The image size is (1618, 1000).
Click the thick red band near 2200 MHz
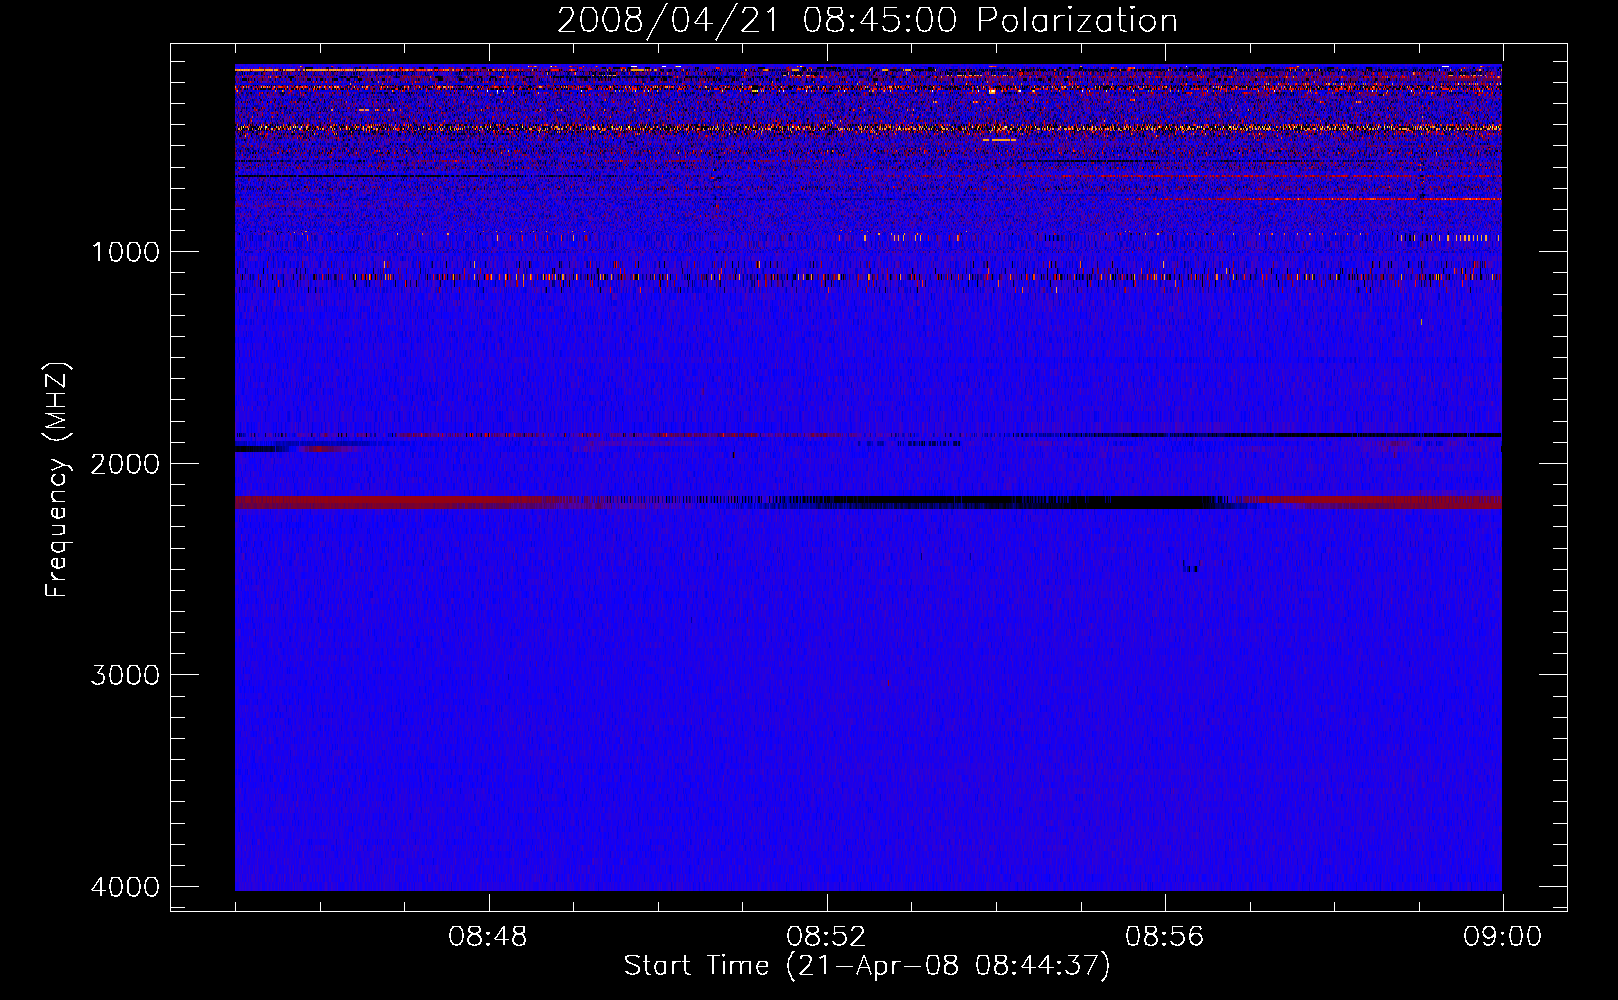click(x=868, y=502)
